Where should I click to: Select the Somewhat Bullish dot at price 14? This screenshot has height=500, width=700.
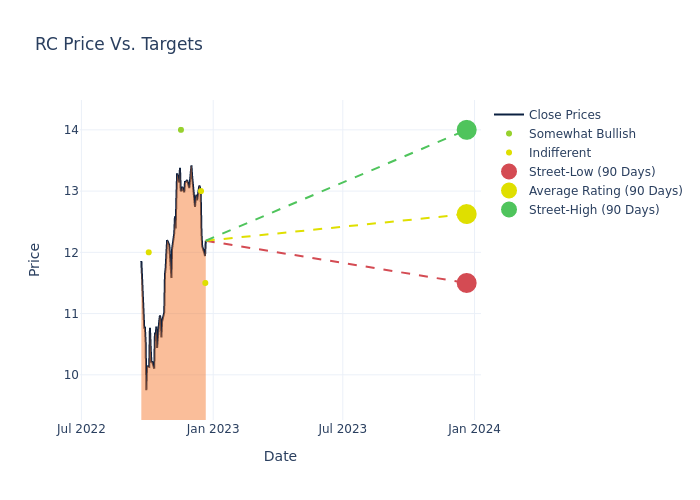click(x=181, y=130)
